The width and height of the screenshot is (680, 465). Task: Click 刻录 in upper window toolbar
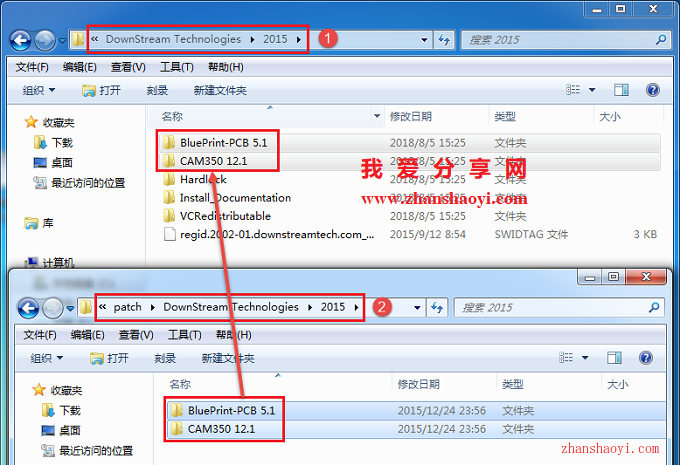pyautogui.click(x=157, y=90)
